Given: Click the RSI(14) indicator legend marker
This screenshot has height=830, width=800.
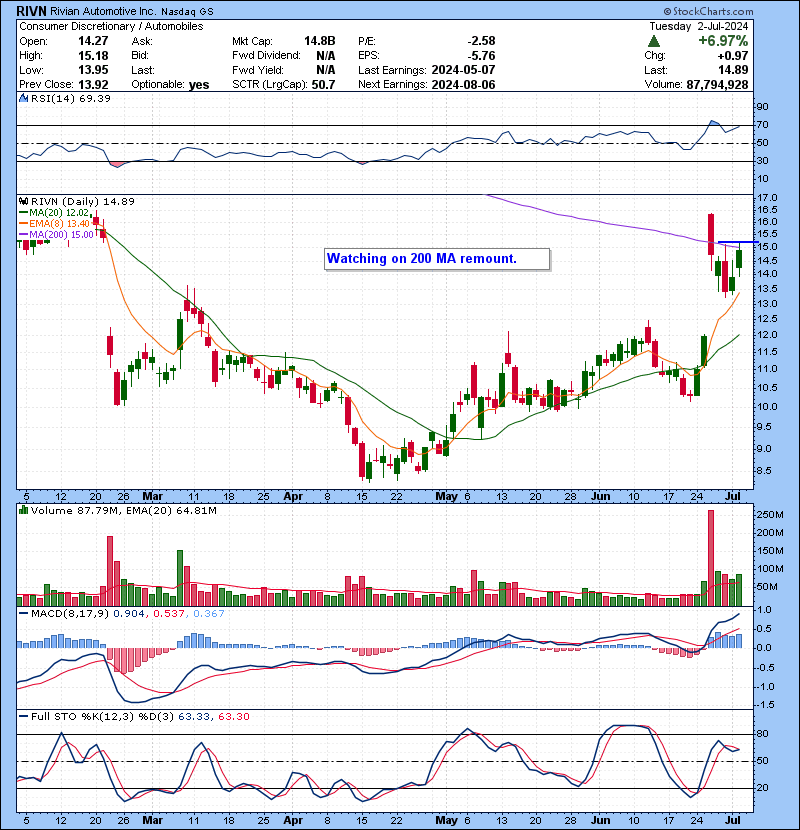Looking at the screenshot, I should (x=22, y=99).
